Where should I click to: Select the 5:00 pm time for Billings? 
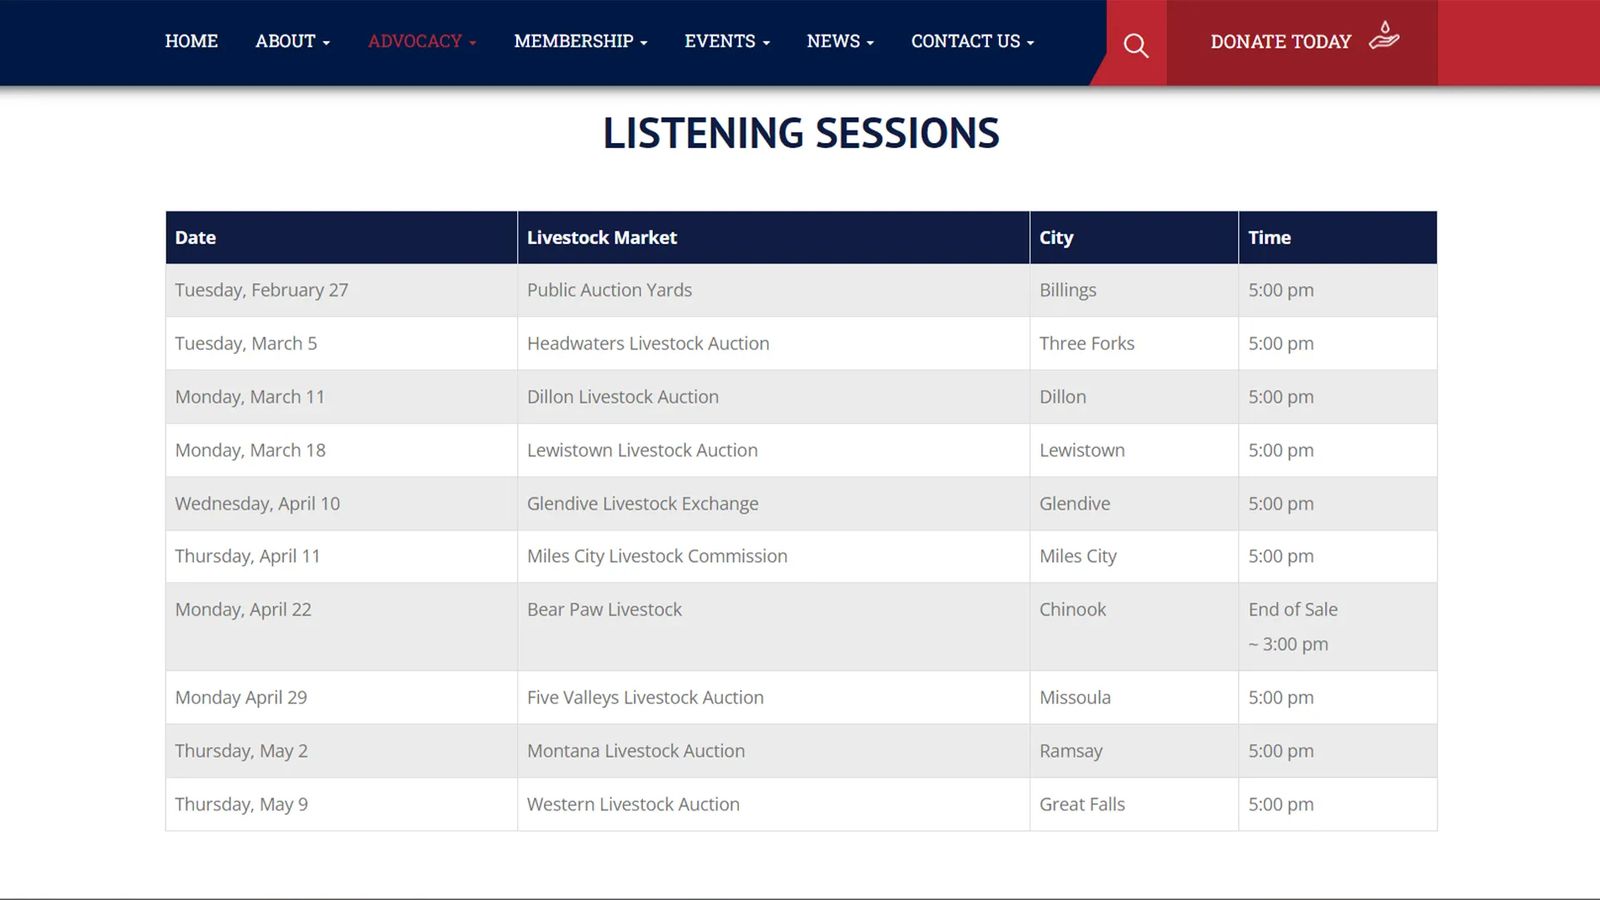tap(1338, 290)
